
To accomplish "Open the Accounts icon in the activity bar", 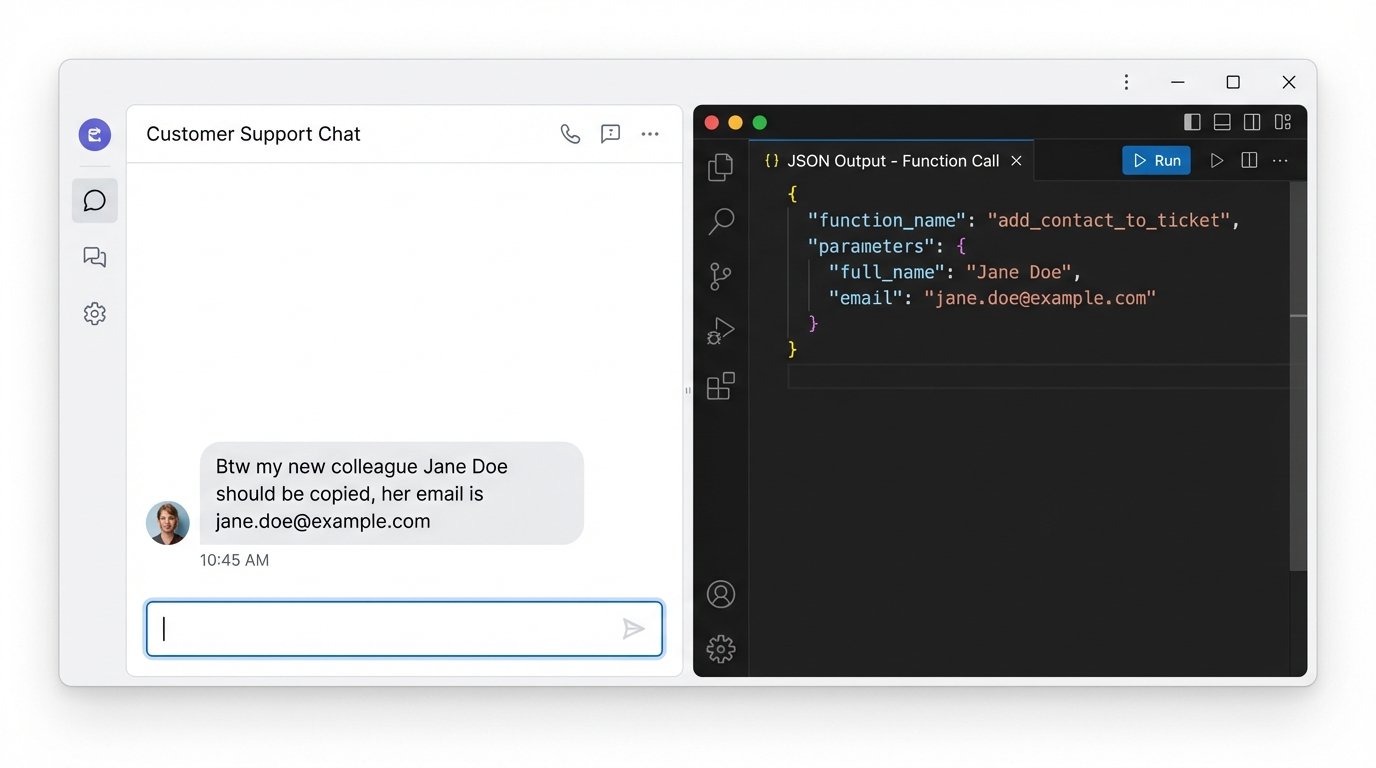I will (721, 593).
